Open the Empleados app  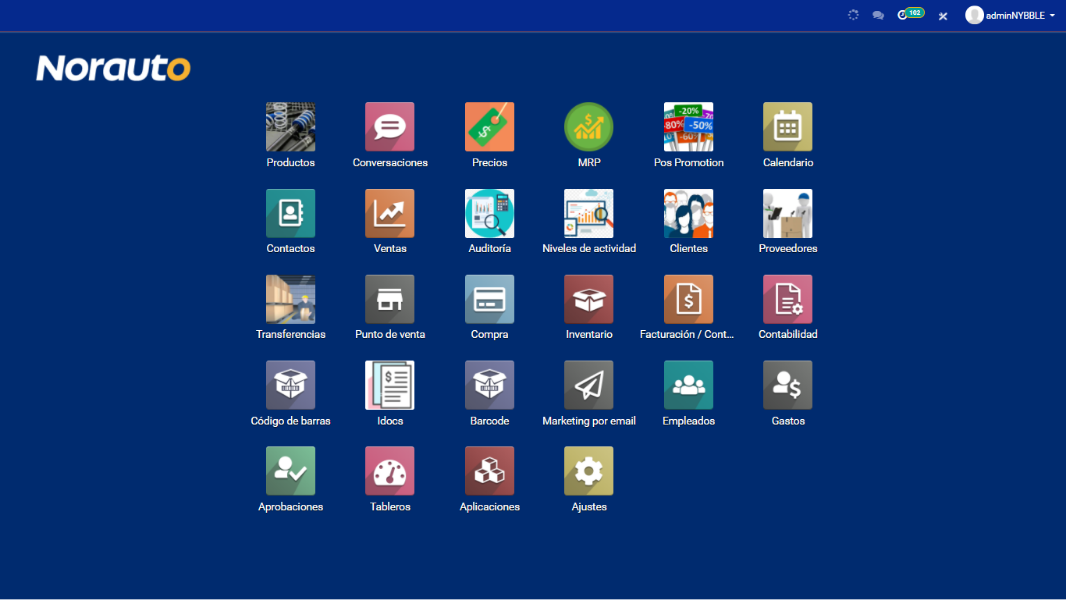[689, 385]
